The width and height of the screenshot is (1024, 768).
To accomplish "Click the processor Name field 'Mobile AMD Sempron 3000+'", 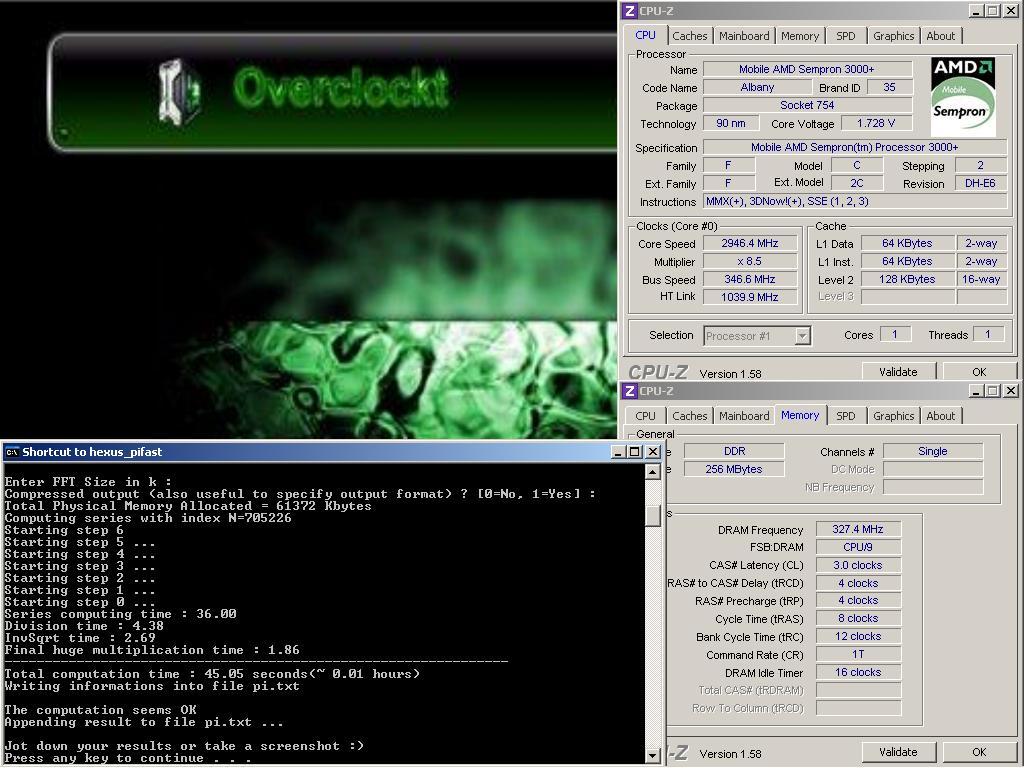I will coord(807,69).
